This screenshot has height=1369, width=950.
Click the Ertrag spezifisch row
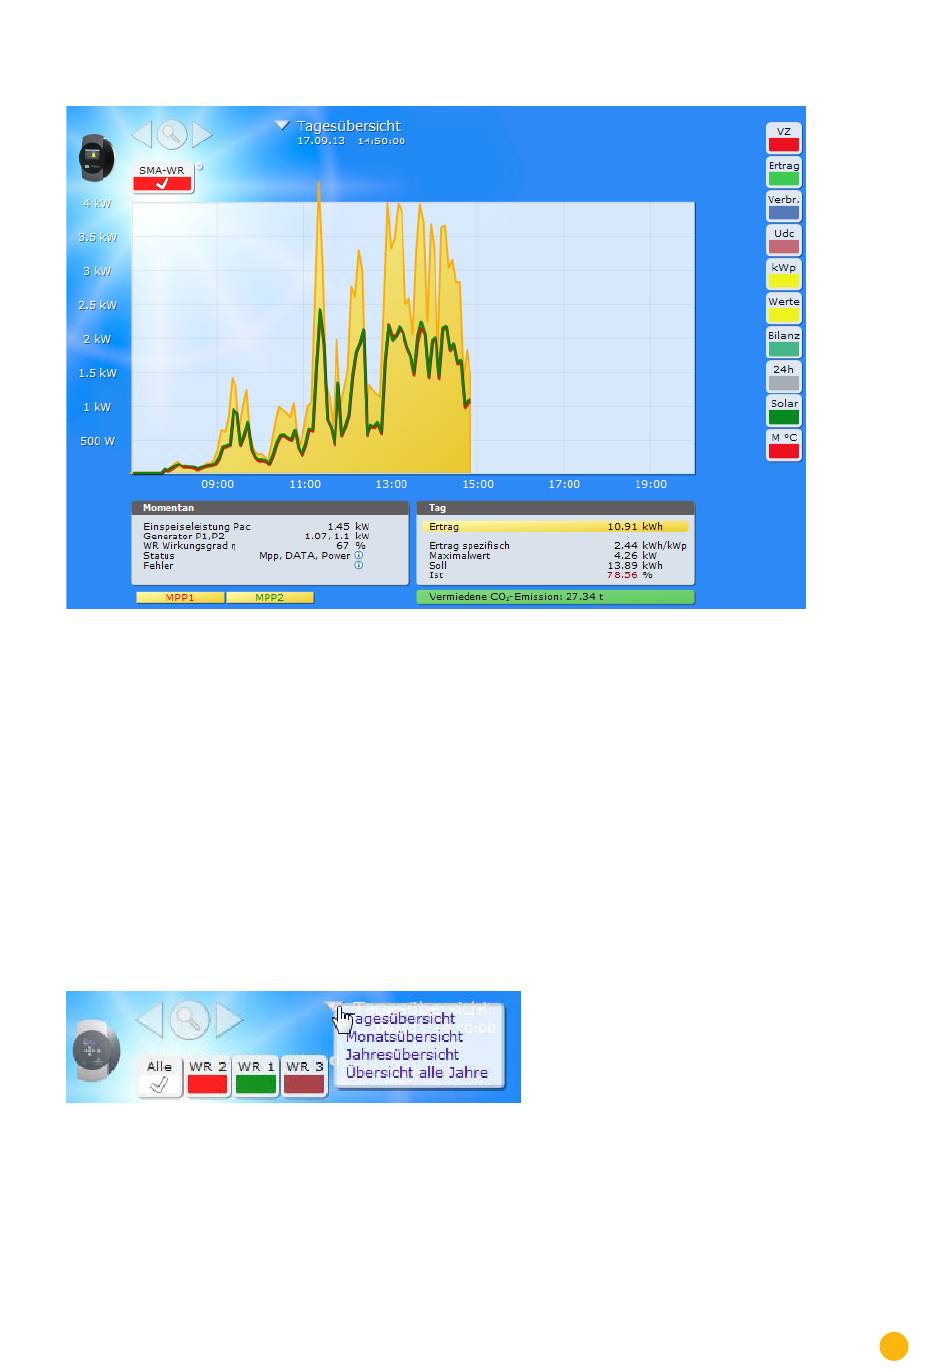558,546
